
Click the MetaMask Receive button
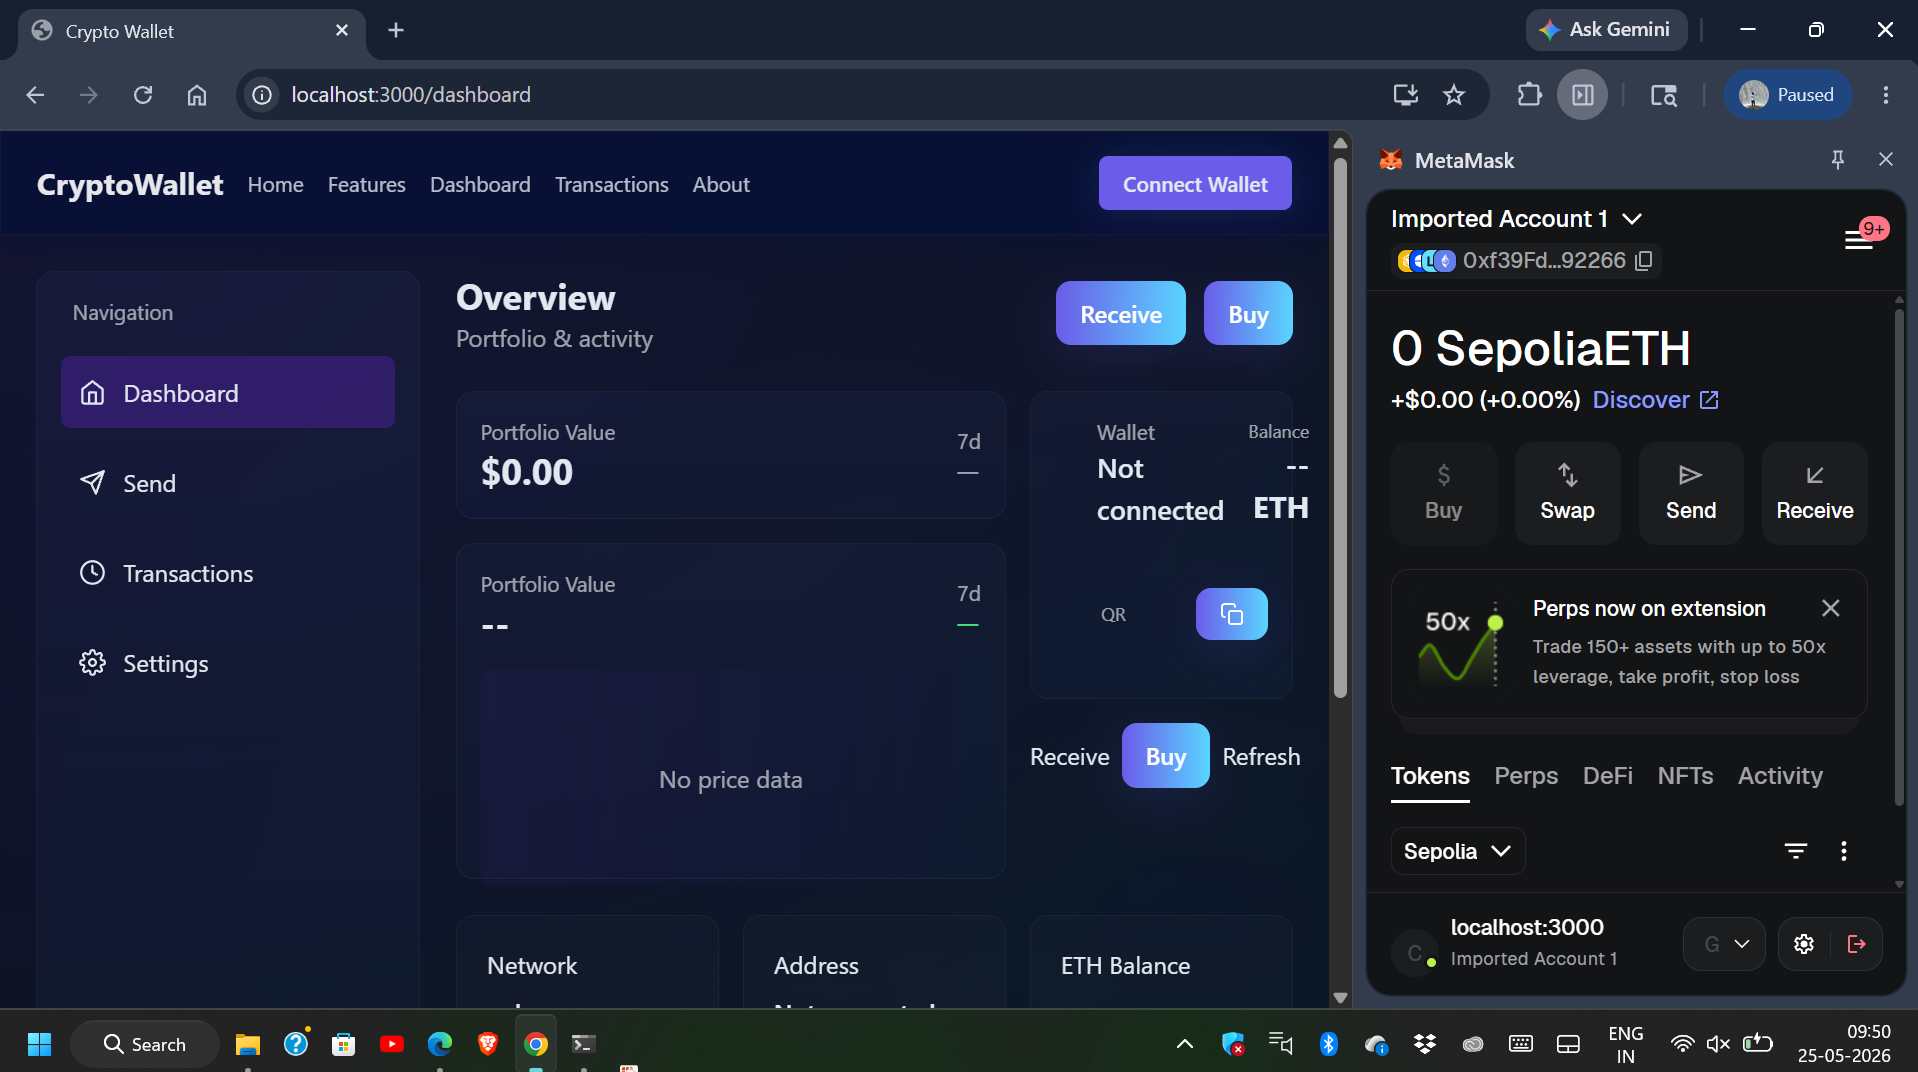[1814, 493]
